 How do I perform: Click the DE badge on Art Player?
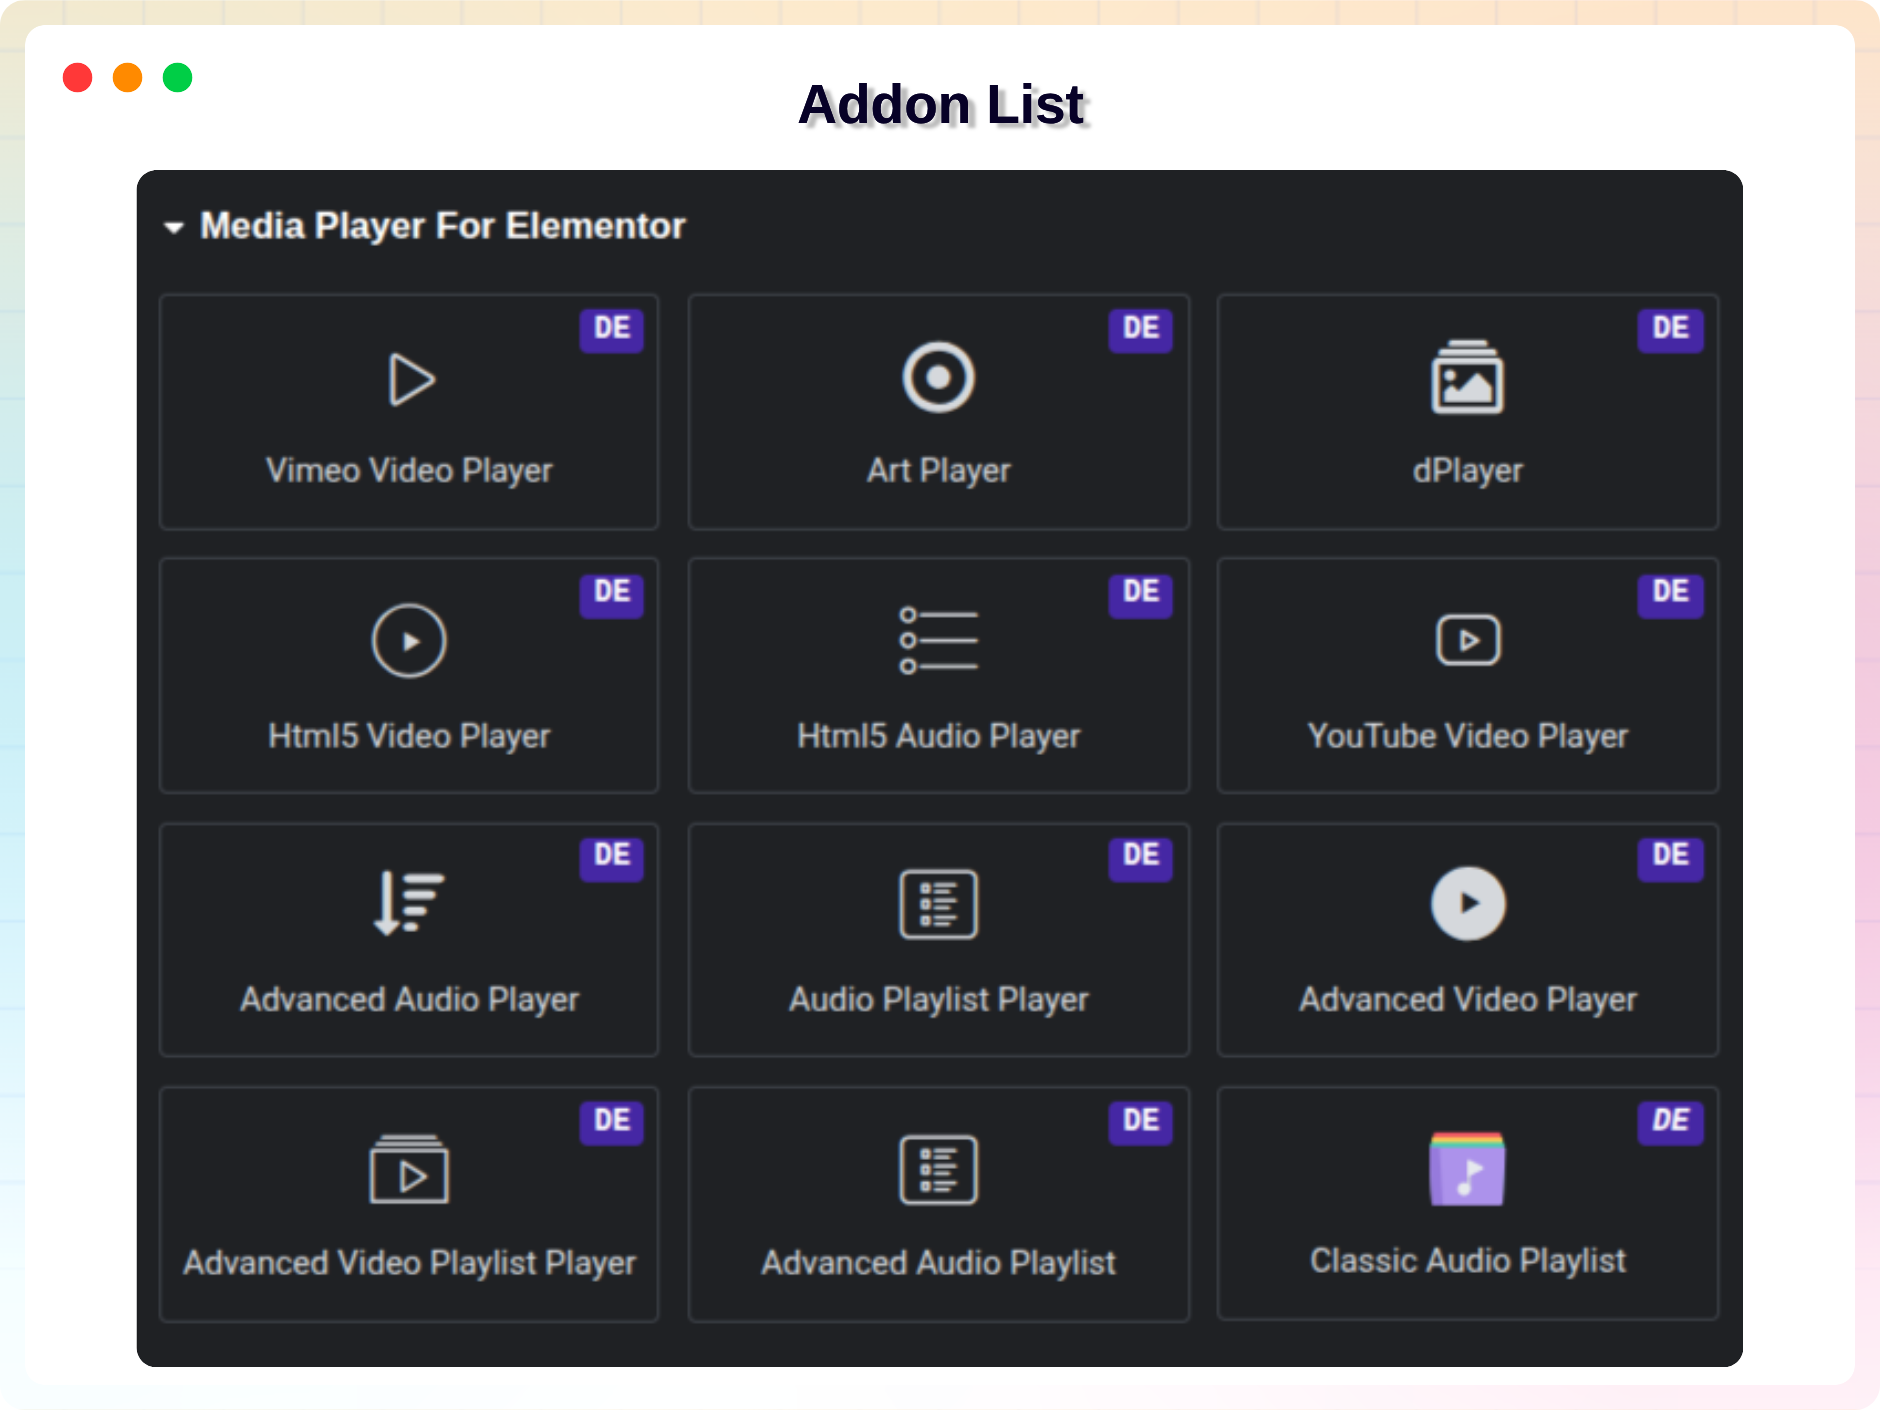tap(1140, 329)
